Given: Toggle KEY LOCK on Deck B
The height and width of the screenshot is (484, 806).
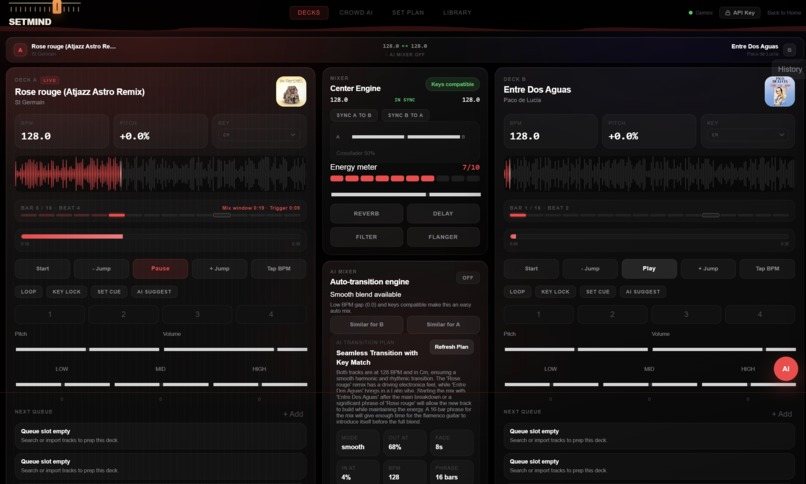Looking at the screenshot, I should tap(555, 292).
